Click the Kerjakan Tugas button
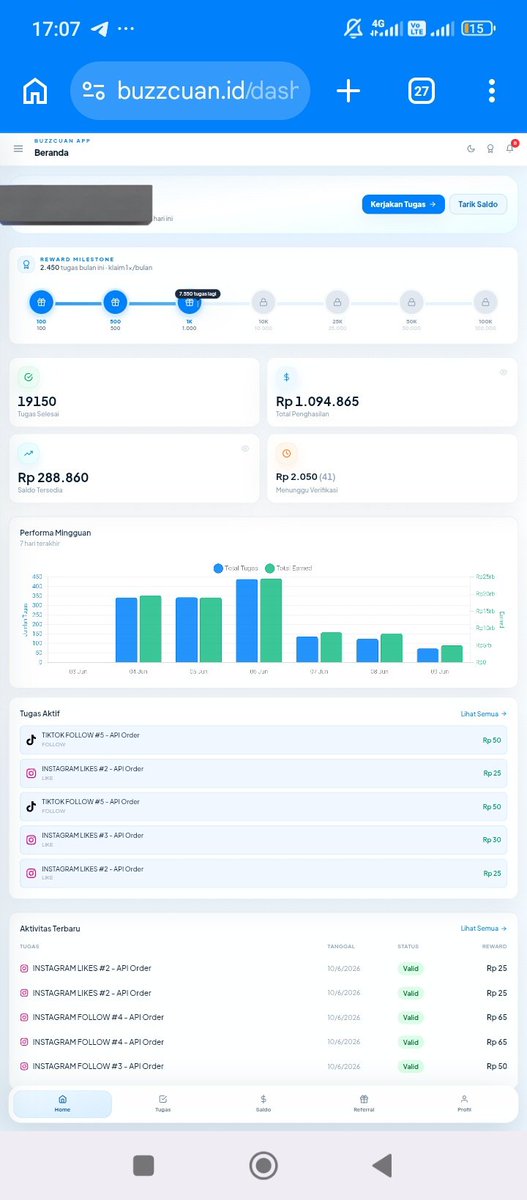Viewport: 527px width, 1200px height. coord(403,204)
